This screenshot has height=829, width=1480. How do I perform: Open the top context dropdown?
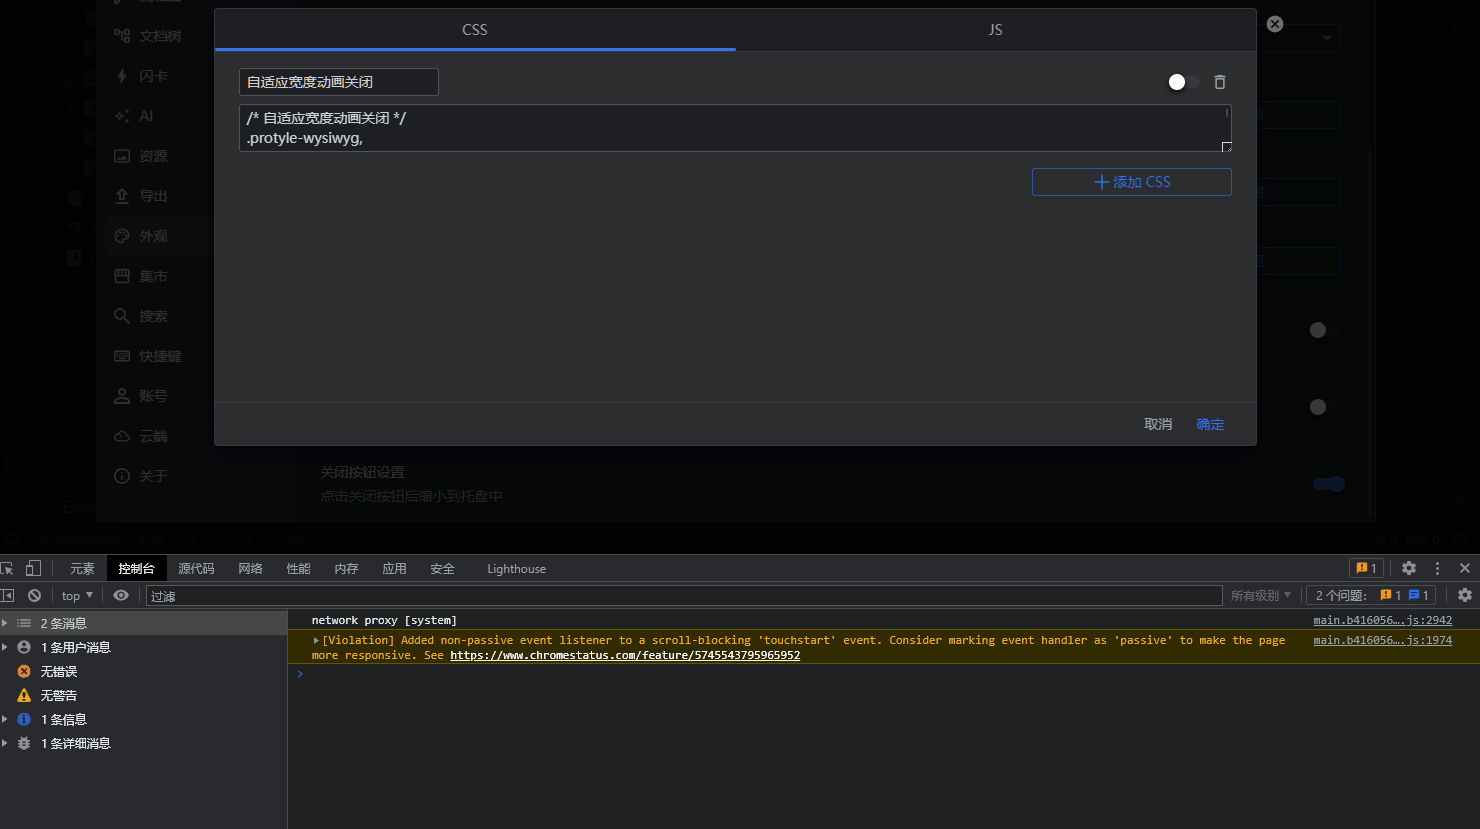(77, 595)
